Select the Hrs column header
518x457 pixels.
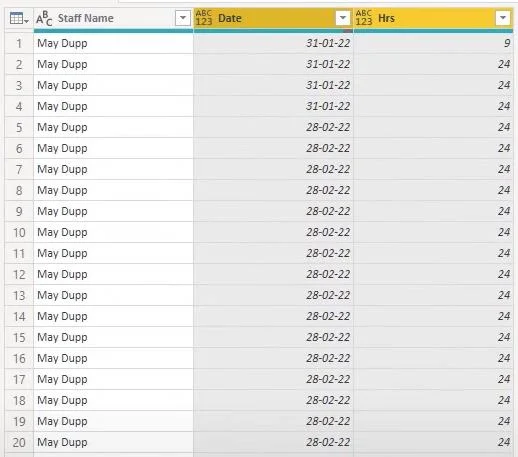pos(433,18)
